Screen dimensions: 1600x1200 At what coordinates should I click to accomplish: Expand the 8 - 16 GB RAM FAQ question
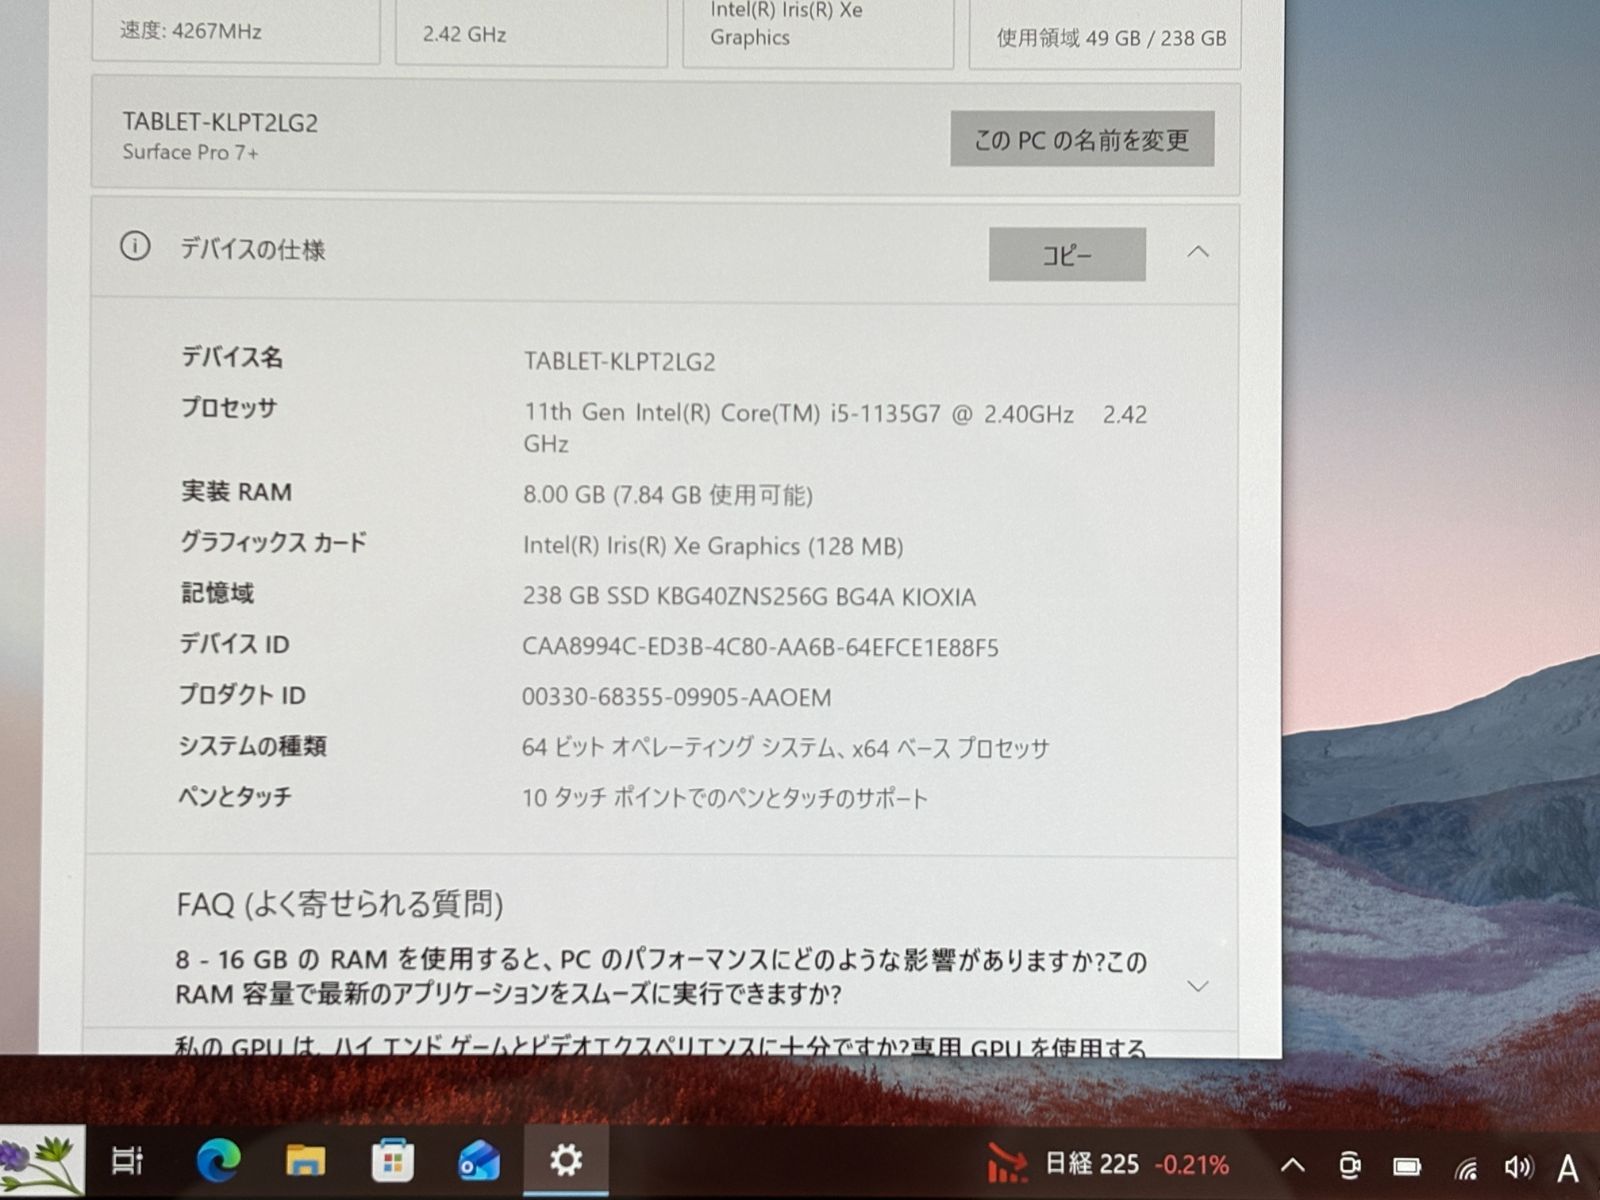coord(661,977)
